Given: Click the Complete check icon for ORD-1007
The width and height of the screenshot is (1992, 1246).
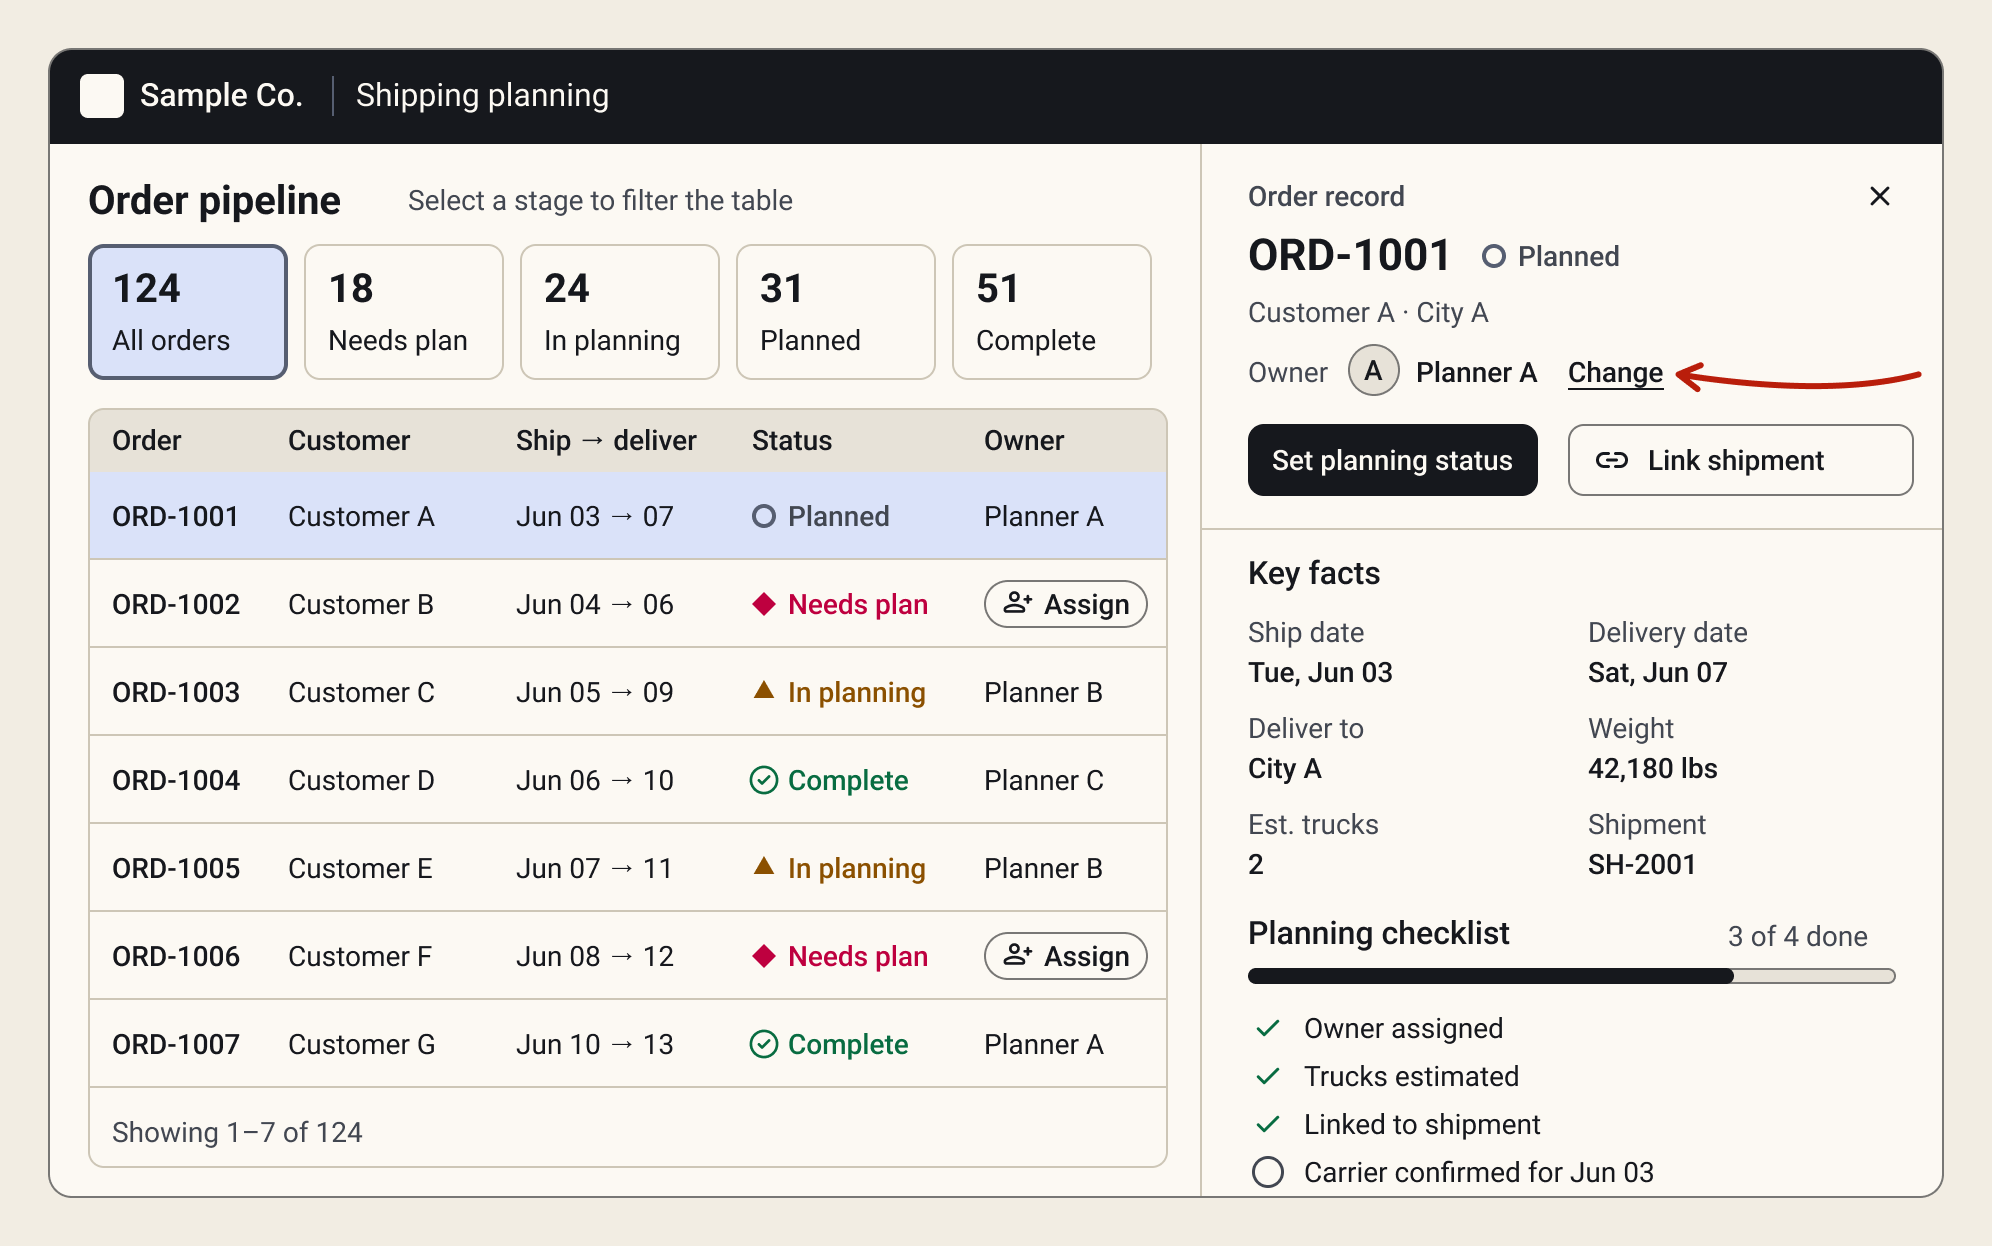Looking at the screenshot, I should 764,1044.
